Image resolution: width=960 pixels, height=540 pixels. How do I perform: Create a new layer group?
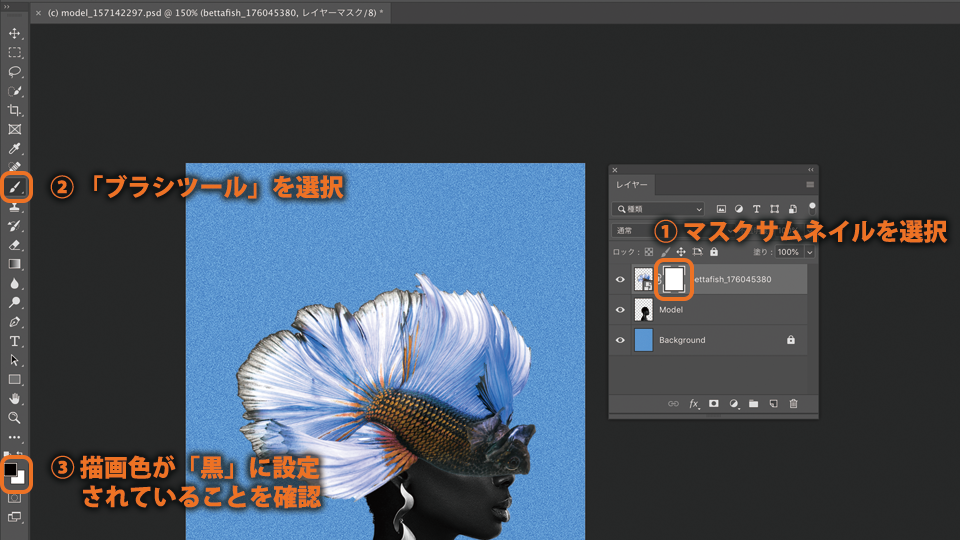click(x=754, y=403)
